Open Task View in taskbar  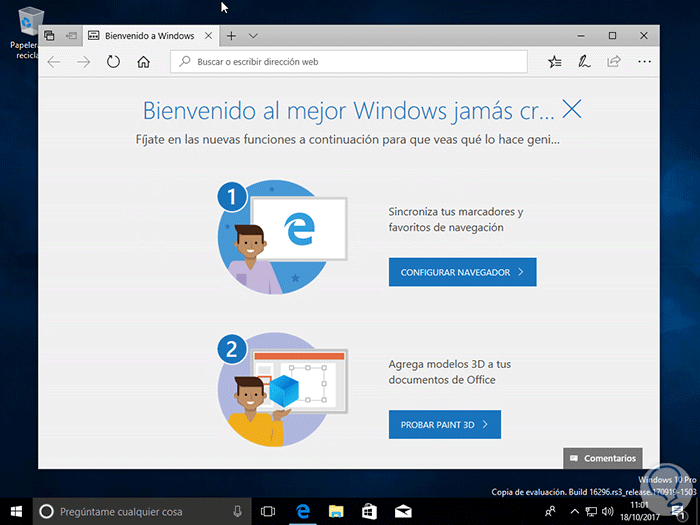click(x=268, y=512)
